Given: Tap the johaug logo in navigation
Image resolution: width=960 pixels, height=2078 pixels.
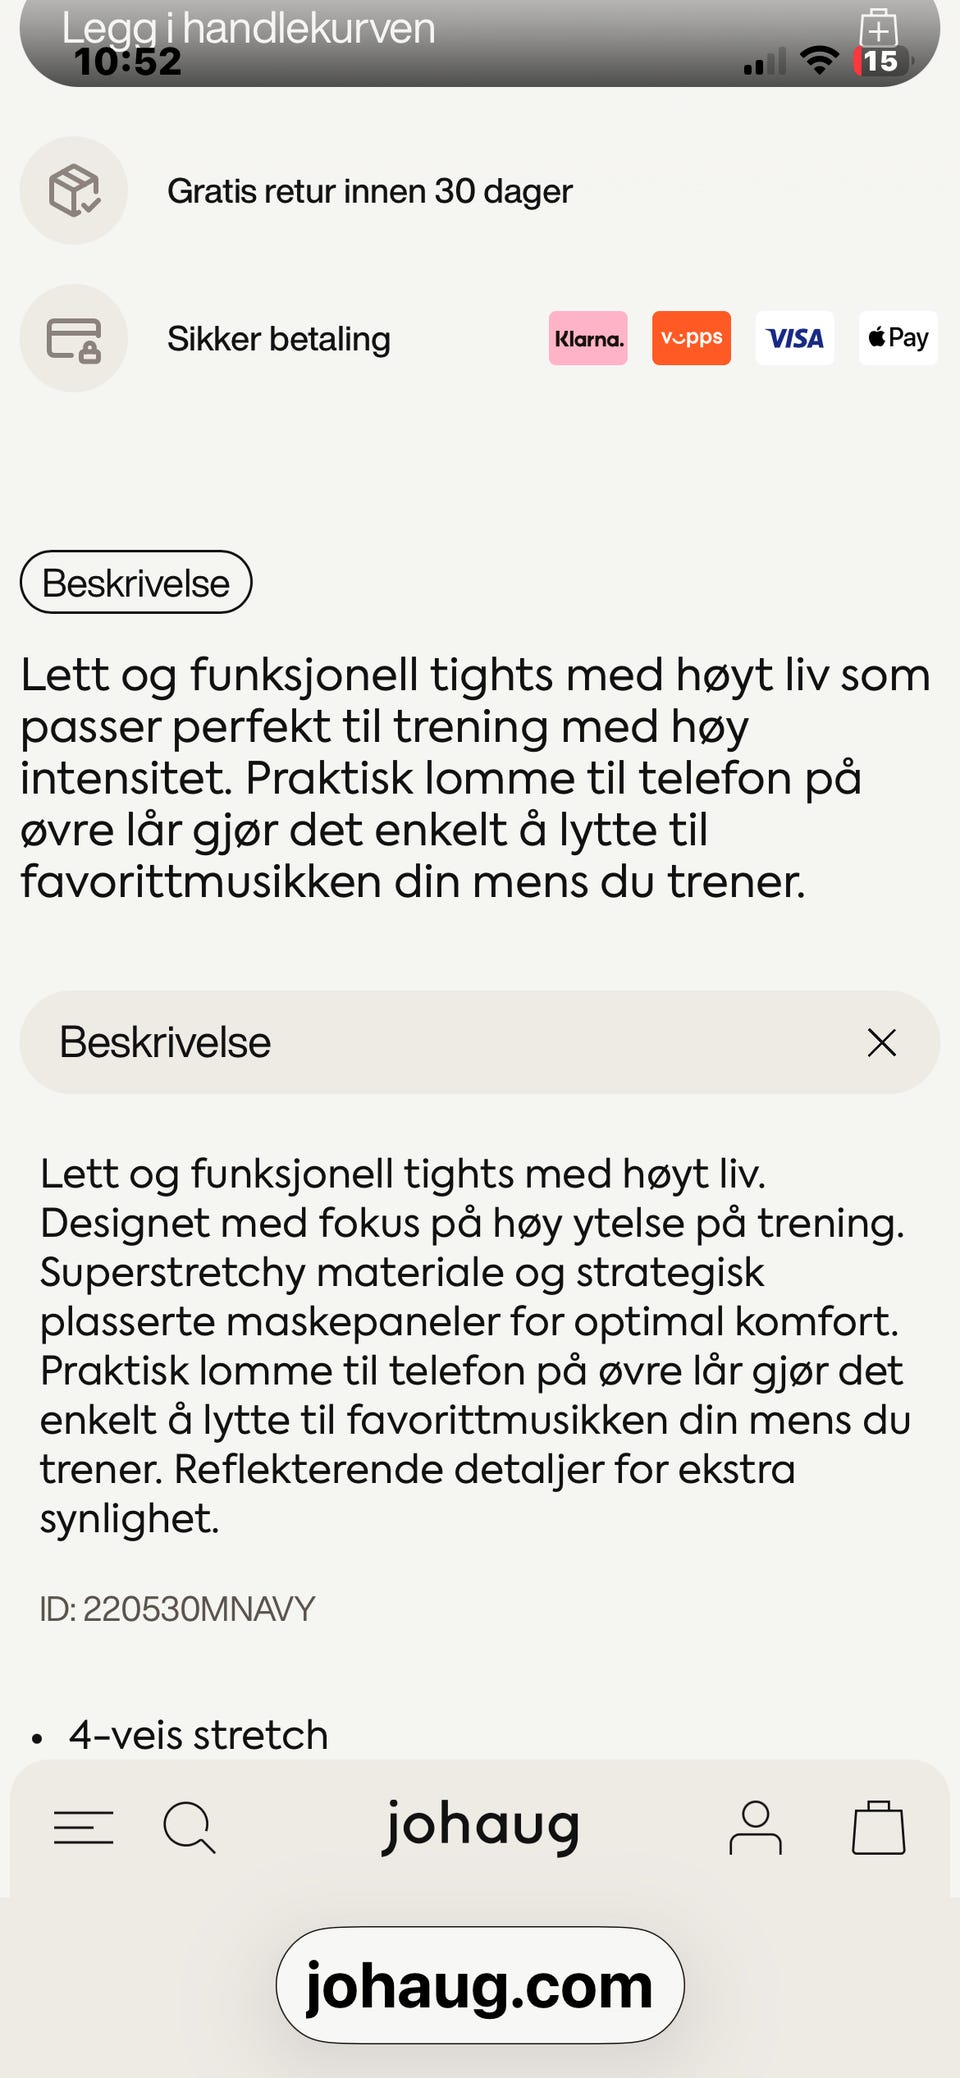Looking at the screenshot, I should pos(481,1825).
